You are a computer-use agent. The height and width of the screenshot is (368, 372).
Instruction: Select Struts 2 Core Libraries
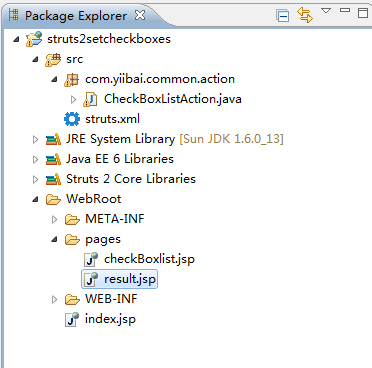pos(131,179)
